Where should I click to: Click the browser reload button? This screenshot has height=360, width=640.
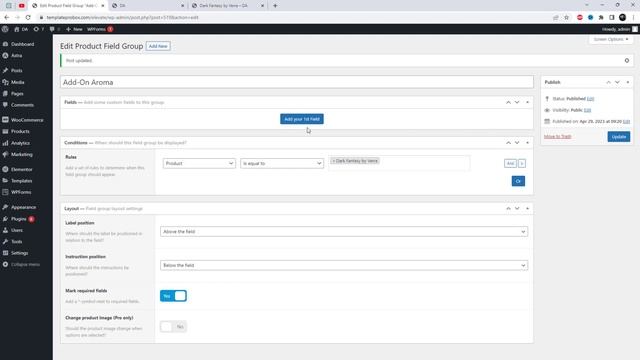coord(28,18)
